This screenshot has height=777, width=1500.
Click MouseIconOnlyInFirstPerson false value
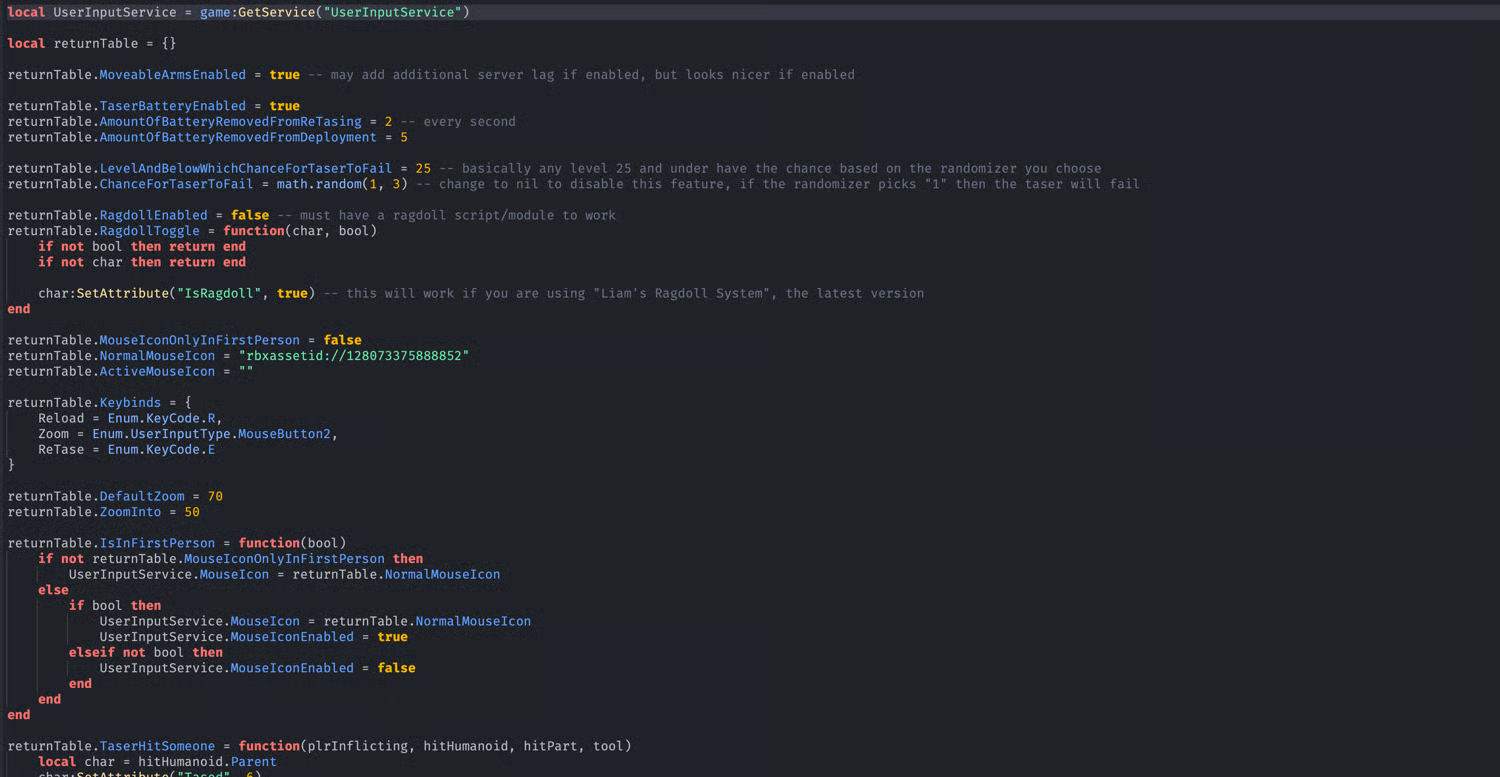tap(343, 340)
